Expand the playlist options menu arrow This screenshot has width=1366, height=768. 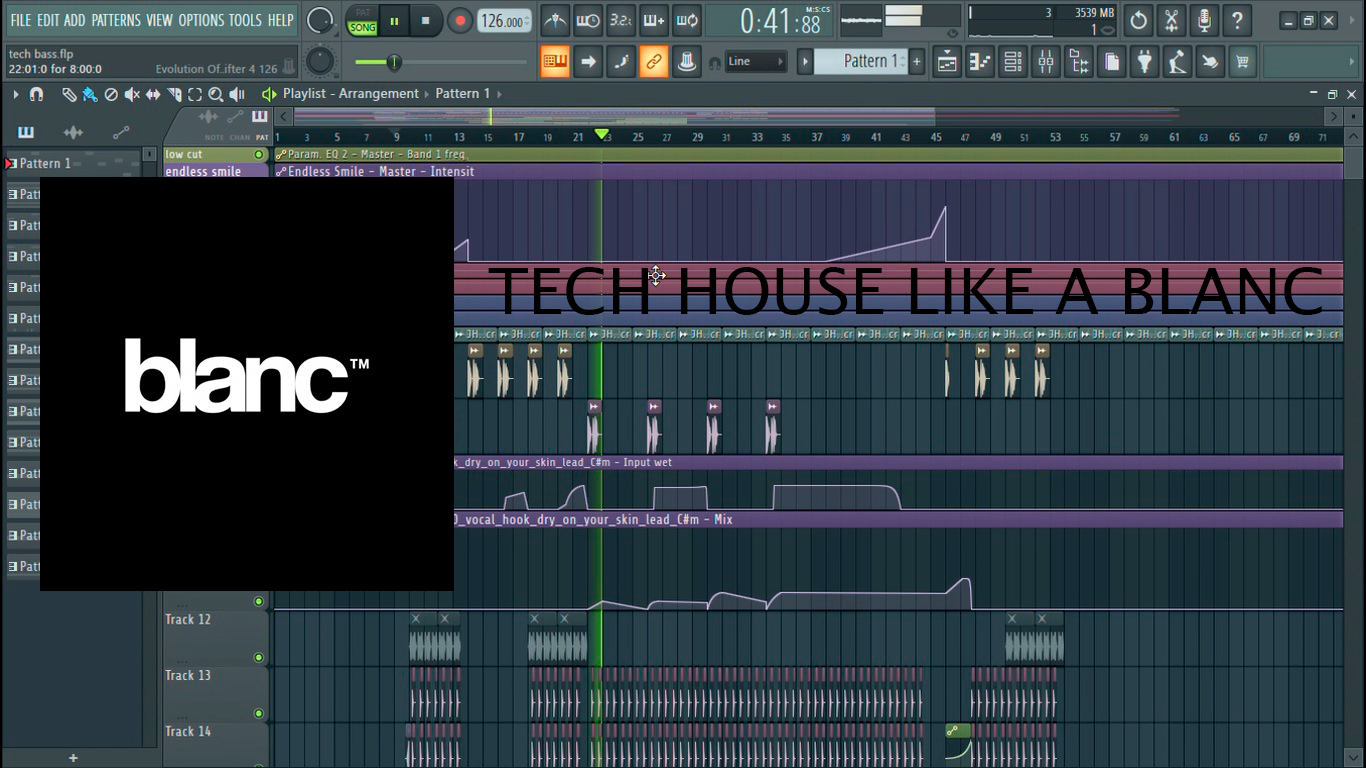(15, 94)
